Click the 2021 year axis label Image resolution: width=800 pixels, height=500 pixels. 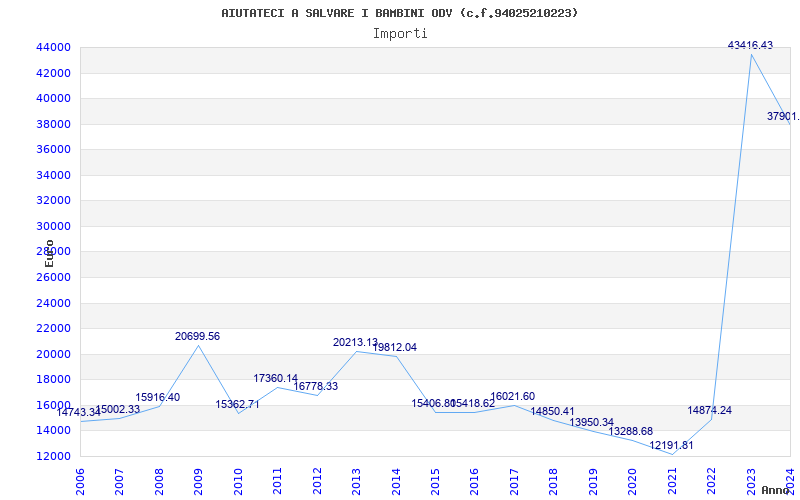pos(672,482)
